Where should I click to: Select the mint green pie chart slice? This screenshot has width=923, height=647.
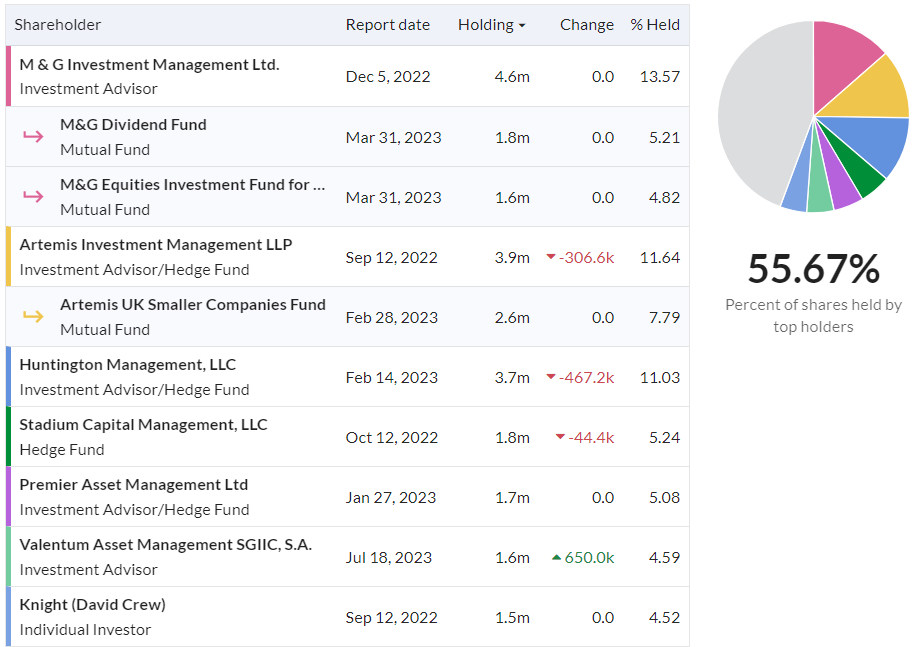pos(818,187)
